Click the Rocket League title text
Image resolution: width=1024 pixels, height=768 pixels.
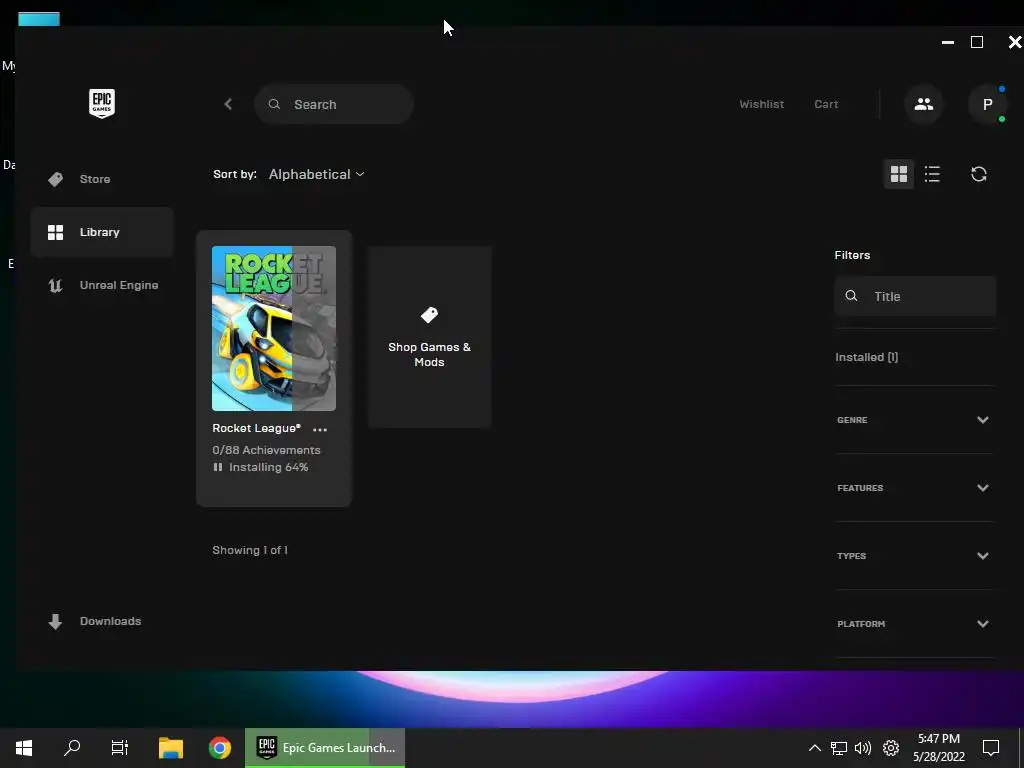click(256, 428)
